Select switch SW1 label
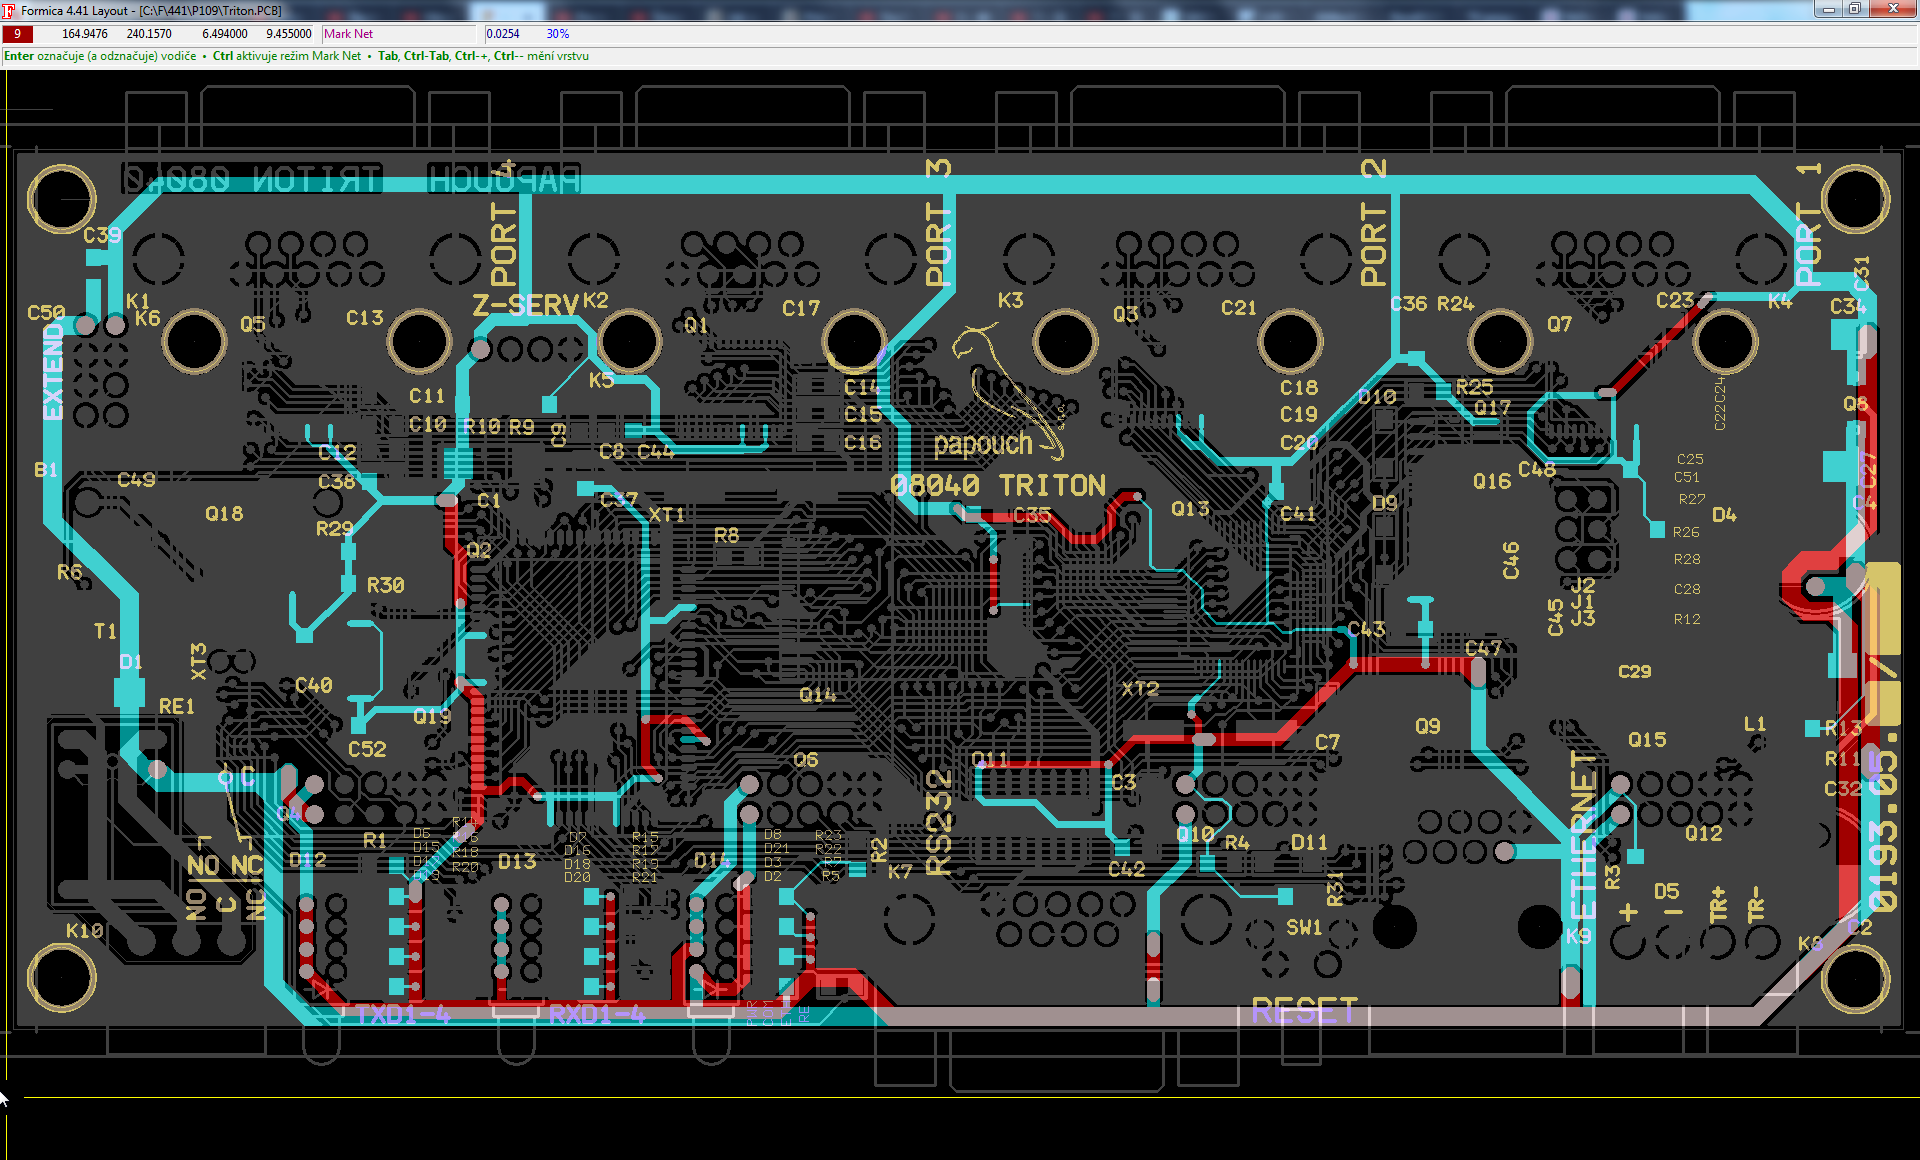 1304,928
